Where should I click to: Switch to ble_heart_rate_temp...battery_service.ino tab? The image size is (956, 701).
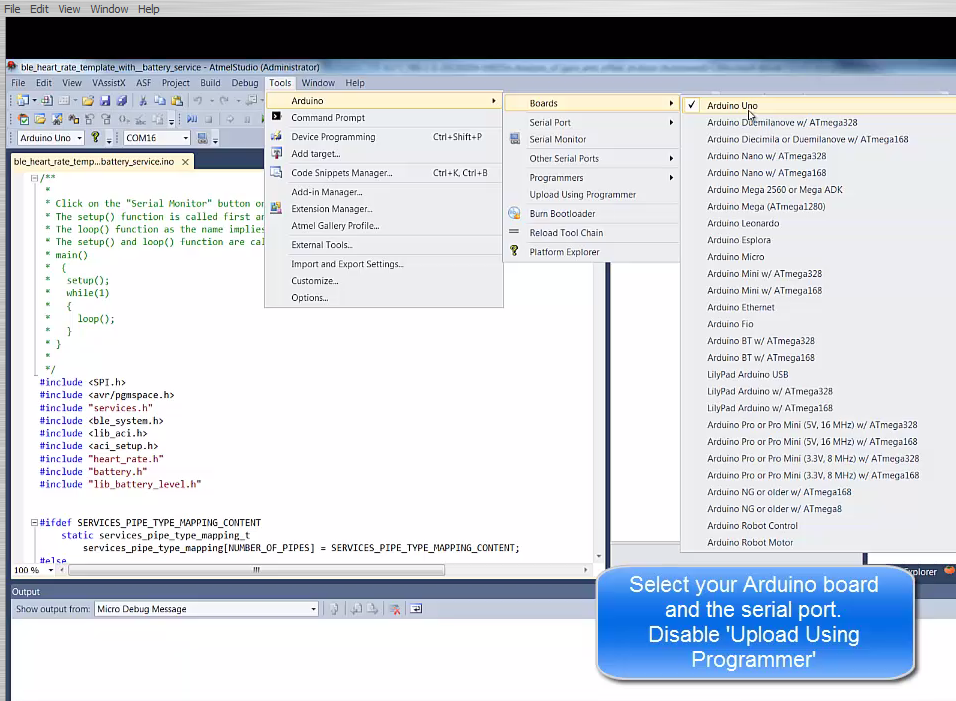point(94,162)
